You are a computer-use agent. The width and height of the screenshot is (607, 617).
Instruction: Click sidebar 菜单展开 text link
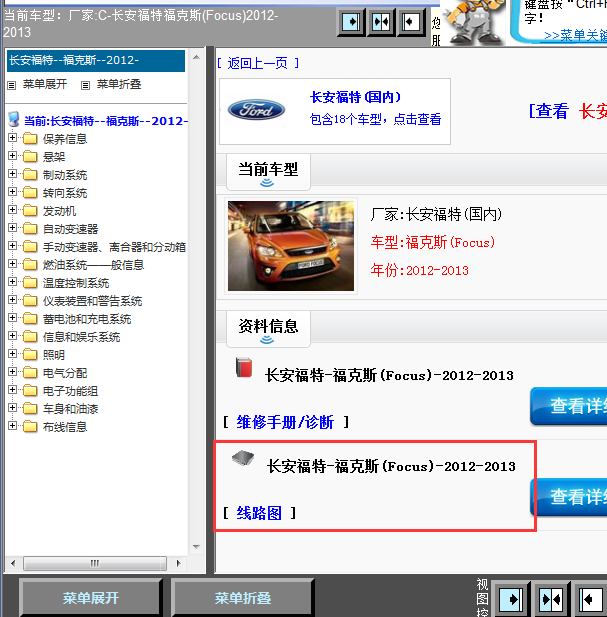coord(44,84)
